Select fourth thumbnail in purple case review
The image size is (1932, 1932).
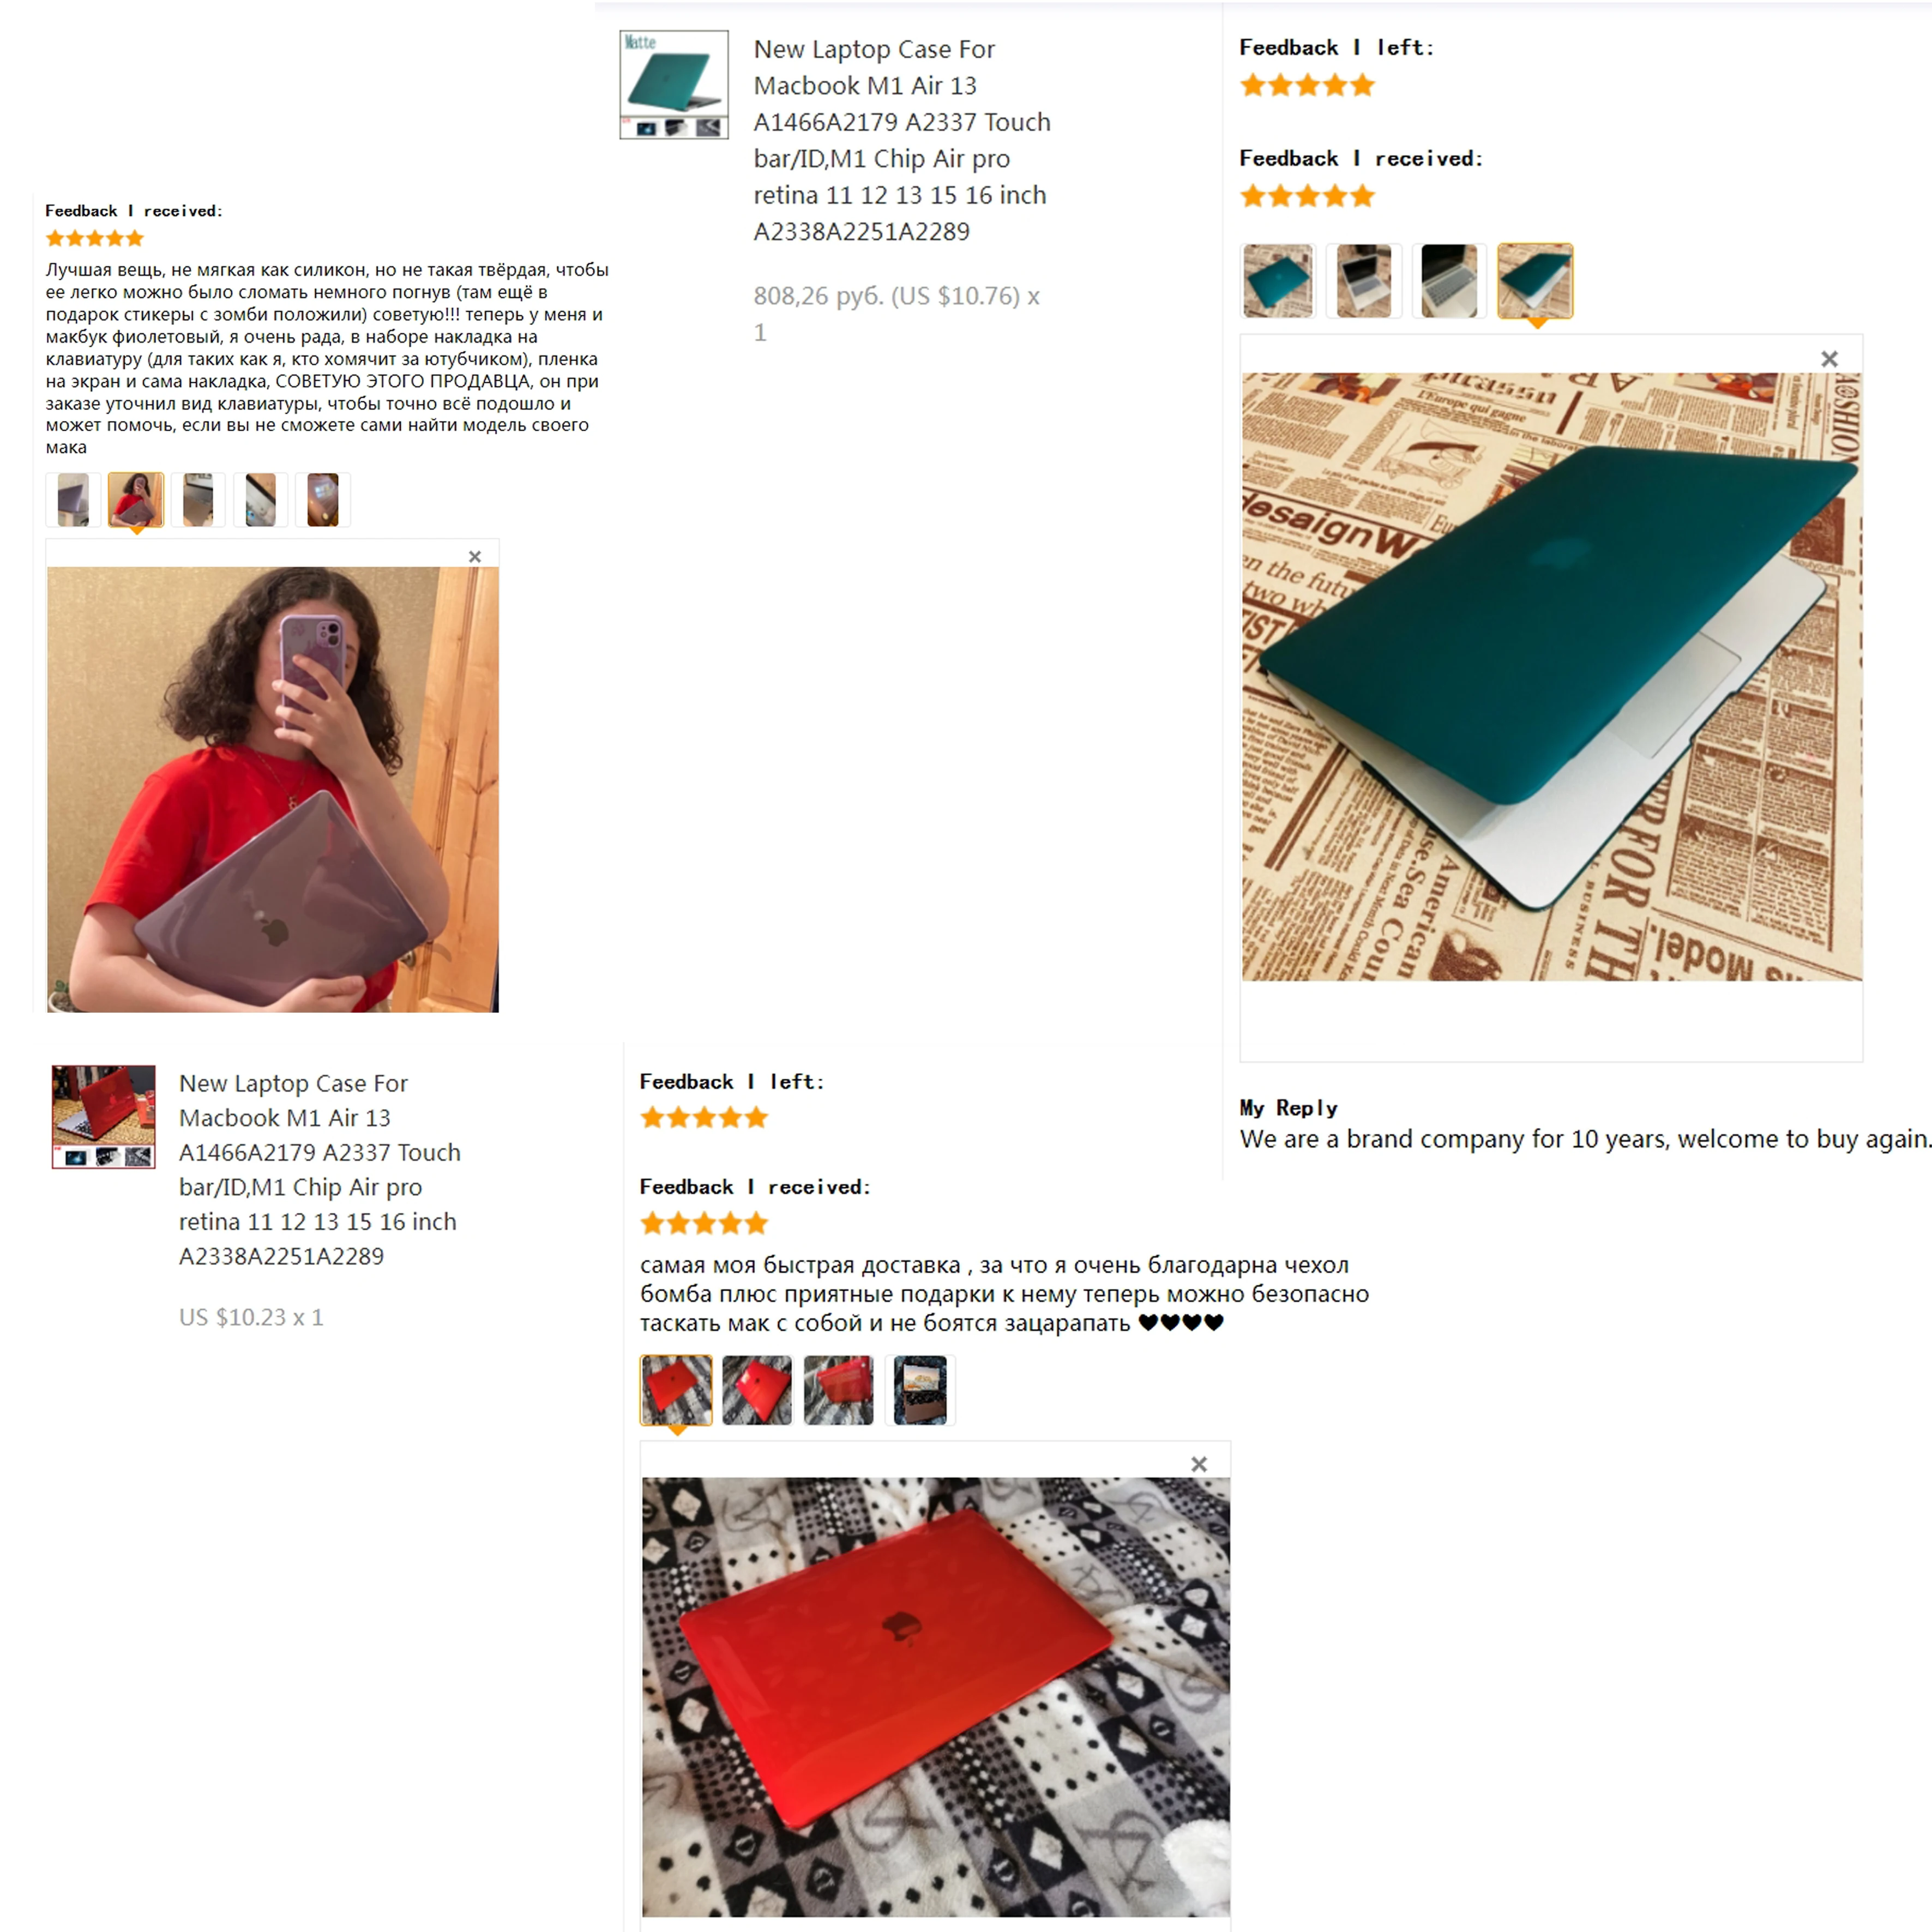click(x=260, y=499)
